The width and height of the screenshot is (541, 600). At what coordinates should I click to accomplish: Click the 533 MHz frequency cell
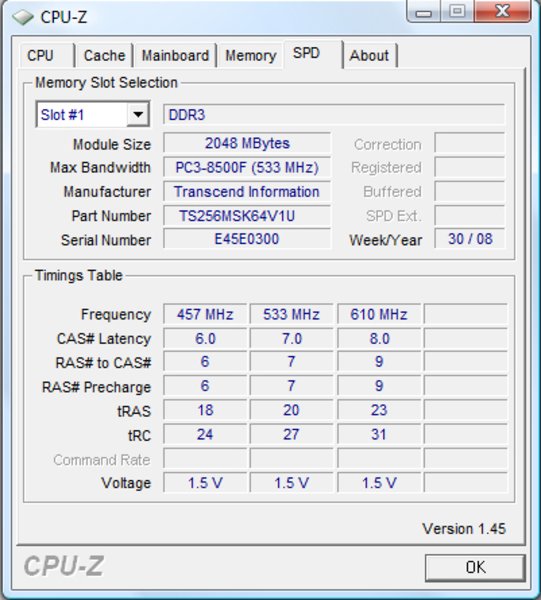(x=291, y=314)
